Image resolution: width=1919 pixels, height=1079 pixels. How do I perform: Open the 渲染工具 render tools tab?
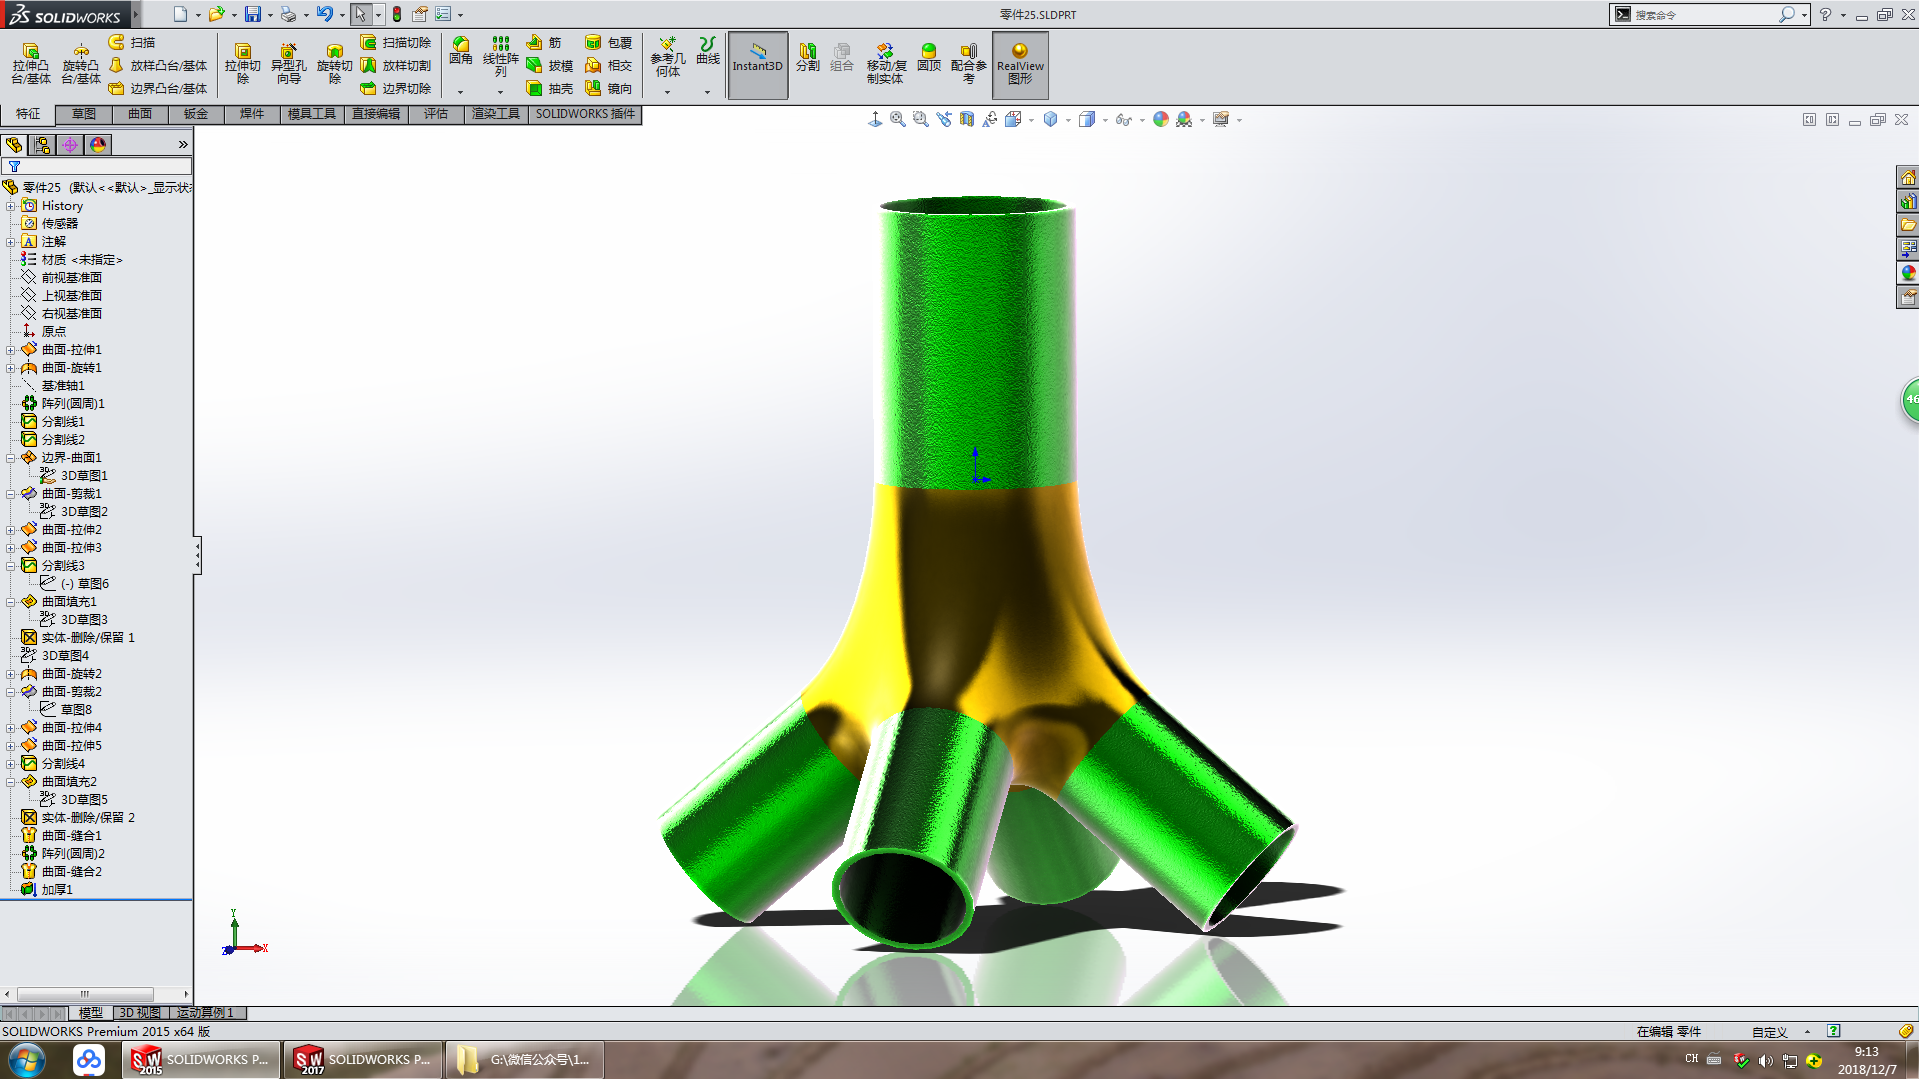click(496, 114)
